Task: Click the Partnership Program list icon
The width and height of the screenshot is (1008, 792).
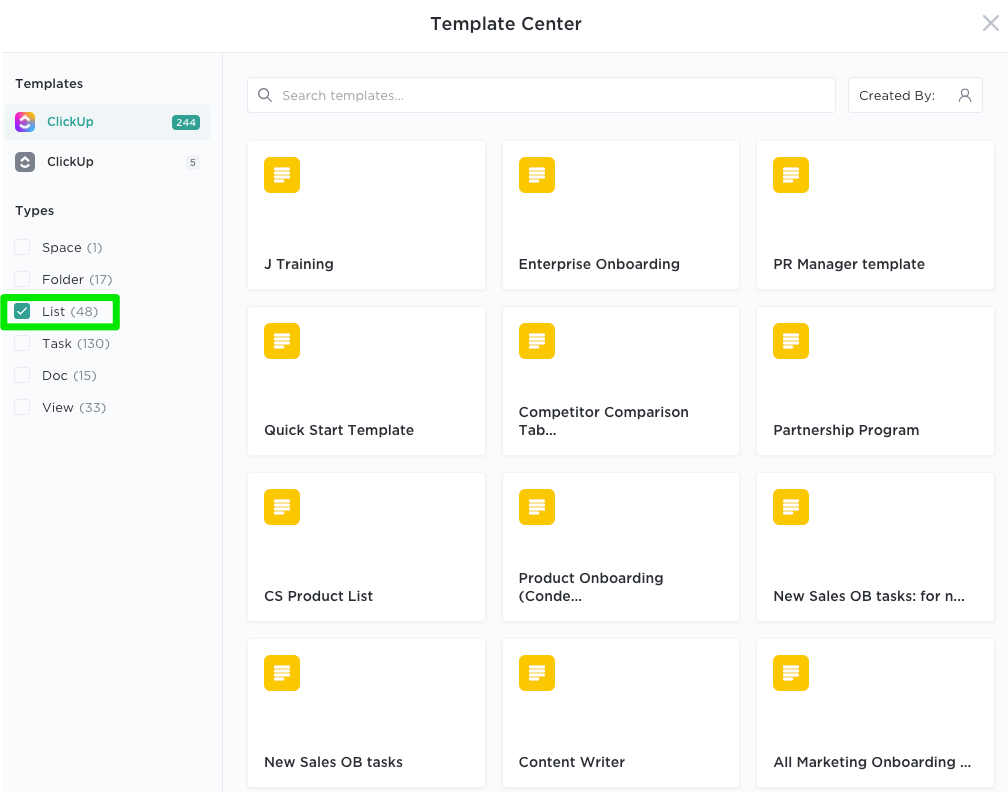Action: click(791, 341)
